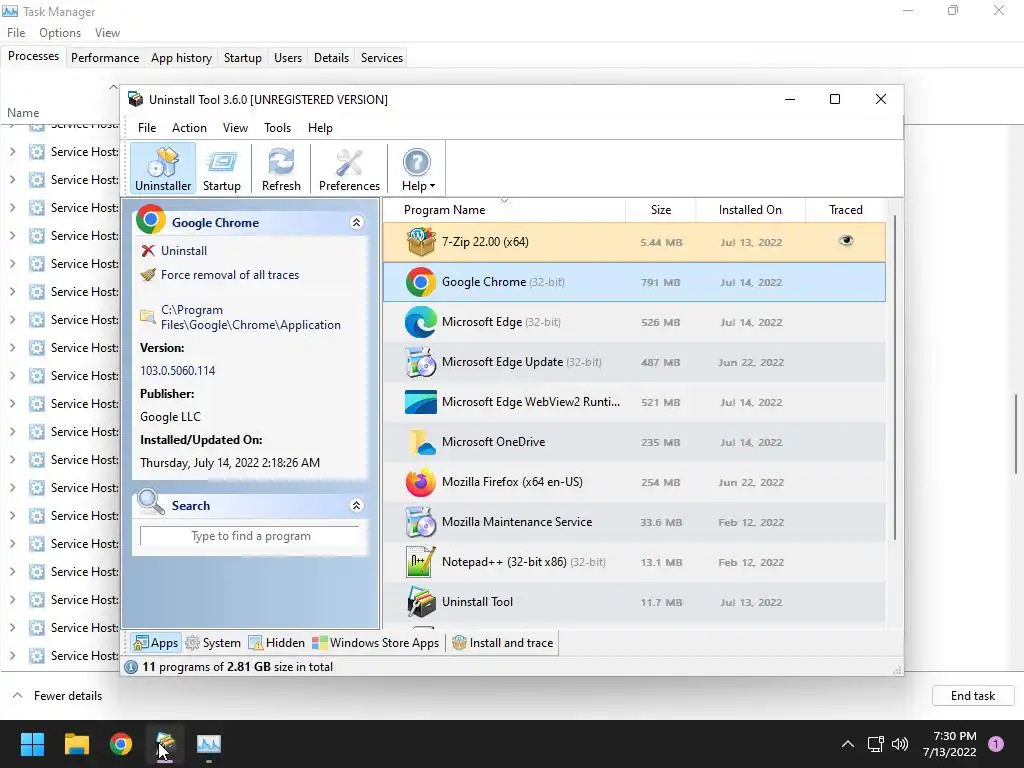
Task: Click the Windows Start button
Action: click(32, 744)
